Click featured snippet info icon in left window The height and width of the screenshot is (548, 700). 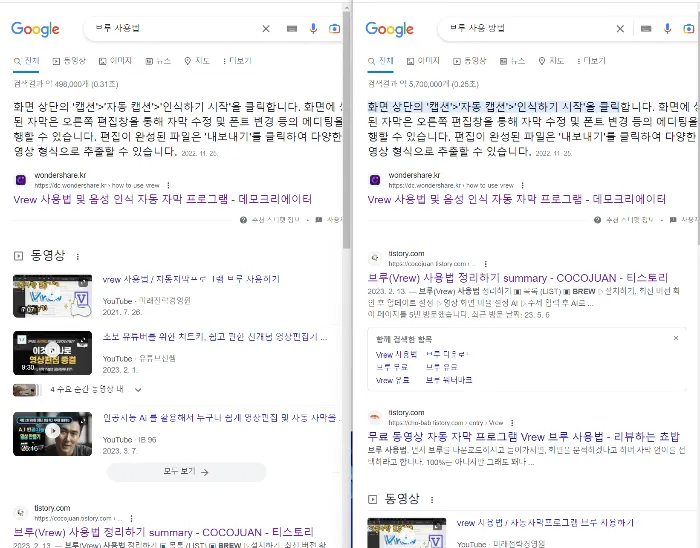pos(243,220)
